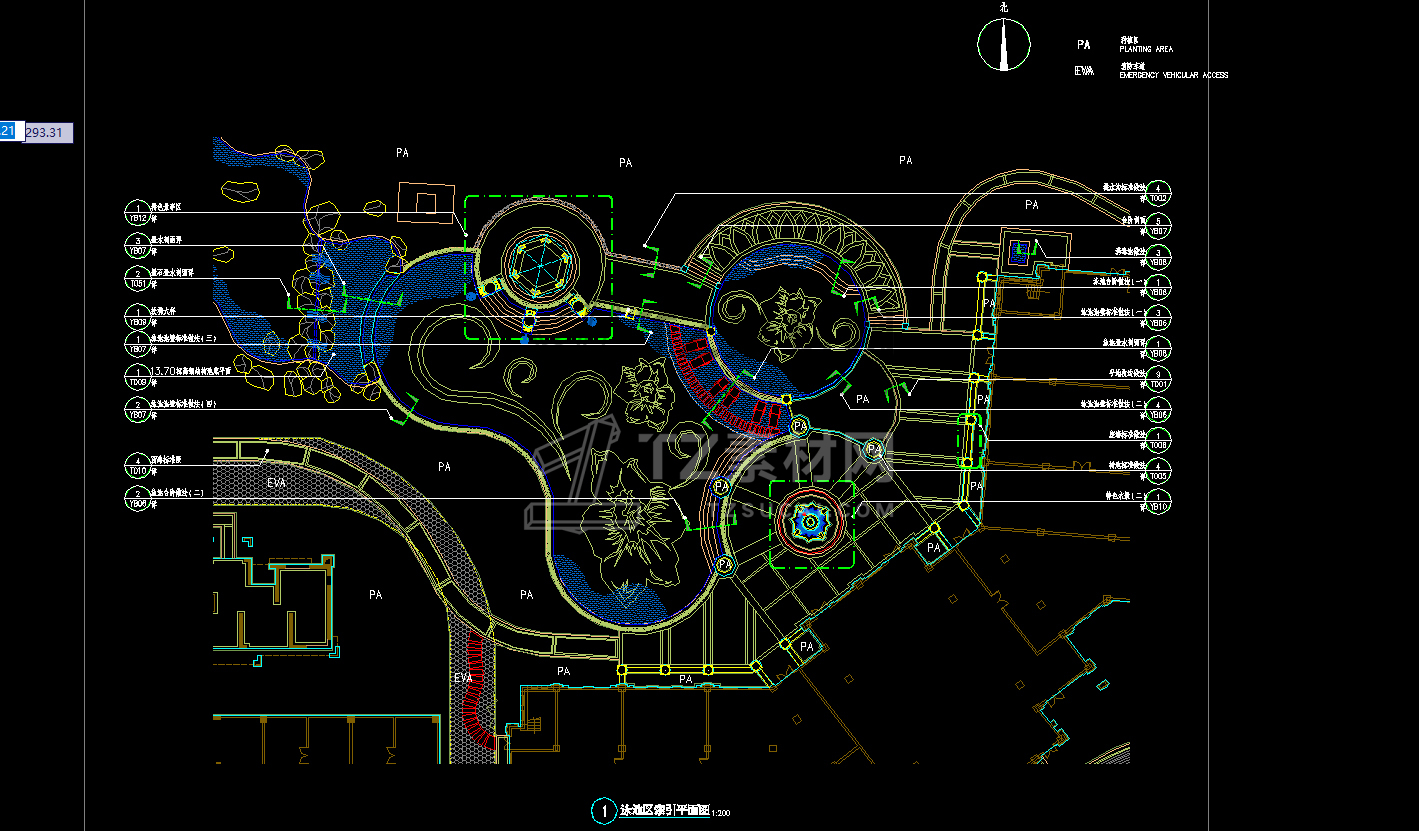Select the annotation text starting with 13.70
Screen dimensions: 1419x831
pos(191,370)
